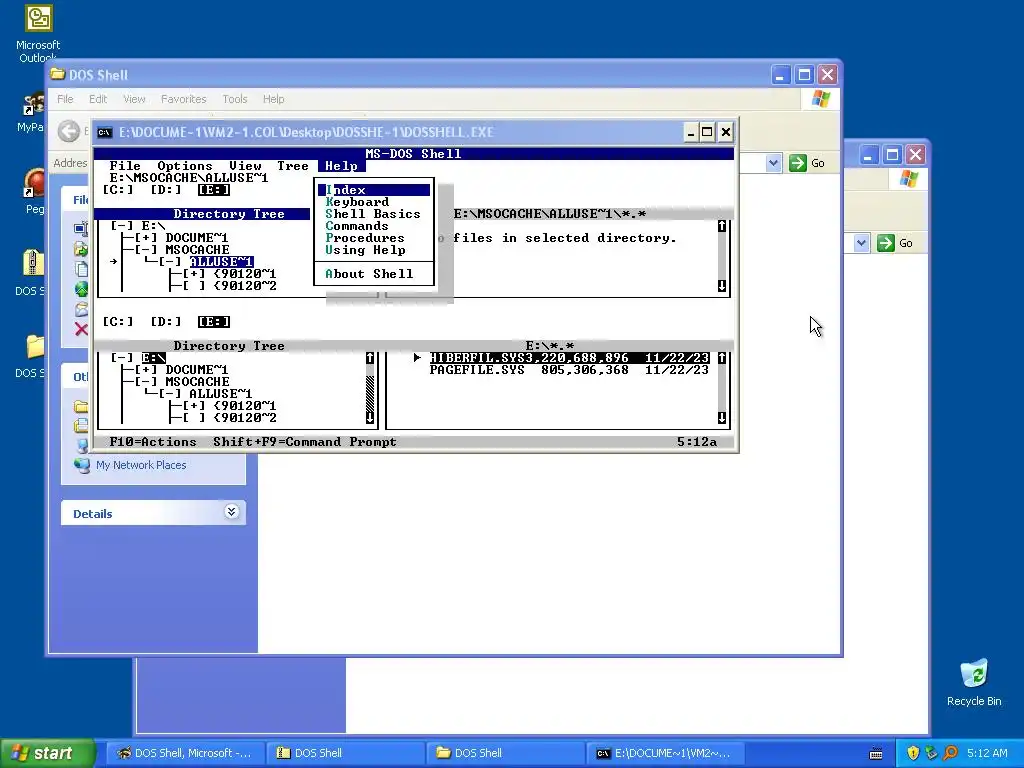Click scroll-down arrow of upper file list
1024x768 pixels.
[x=722, y=286]
